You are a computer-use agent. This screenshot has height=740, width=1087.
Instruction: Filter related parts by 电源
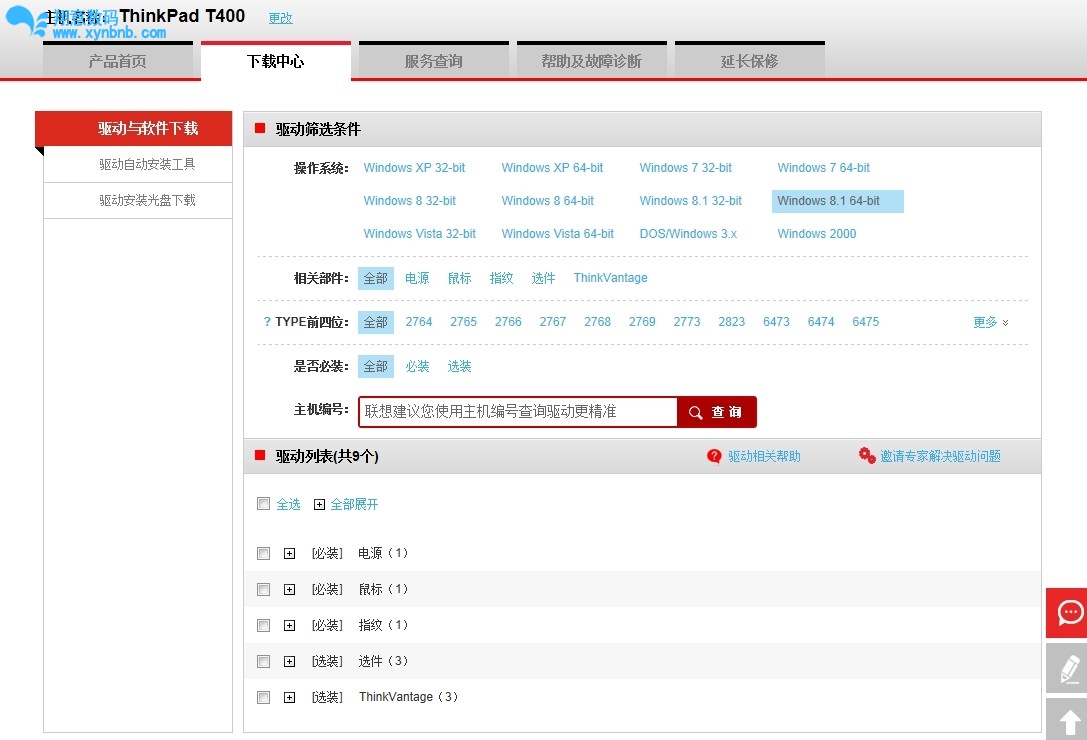pyautogui.click(x=417, y=278)
